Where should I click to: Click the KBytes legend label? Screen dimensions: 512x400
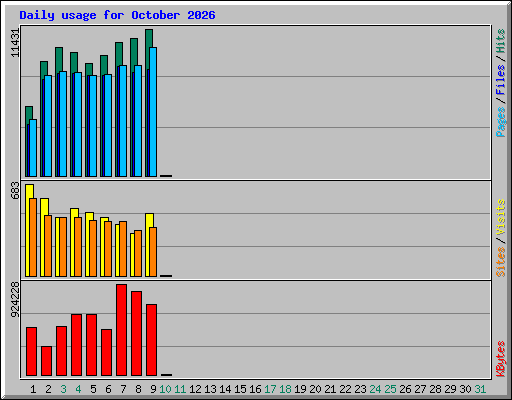point(501,359)
